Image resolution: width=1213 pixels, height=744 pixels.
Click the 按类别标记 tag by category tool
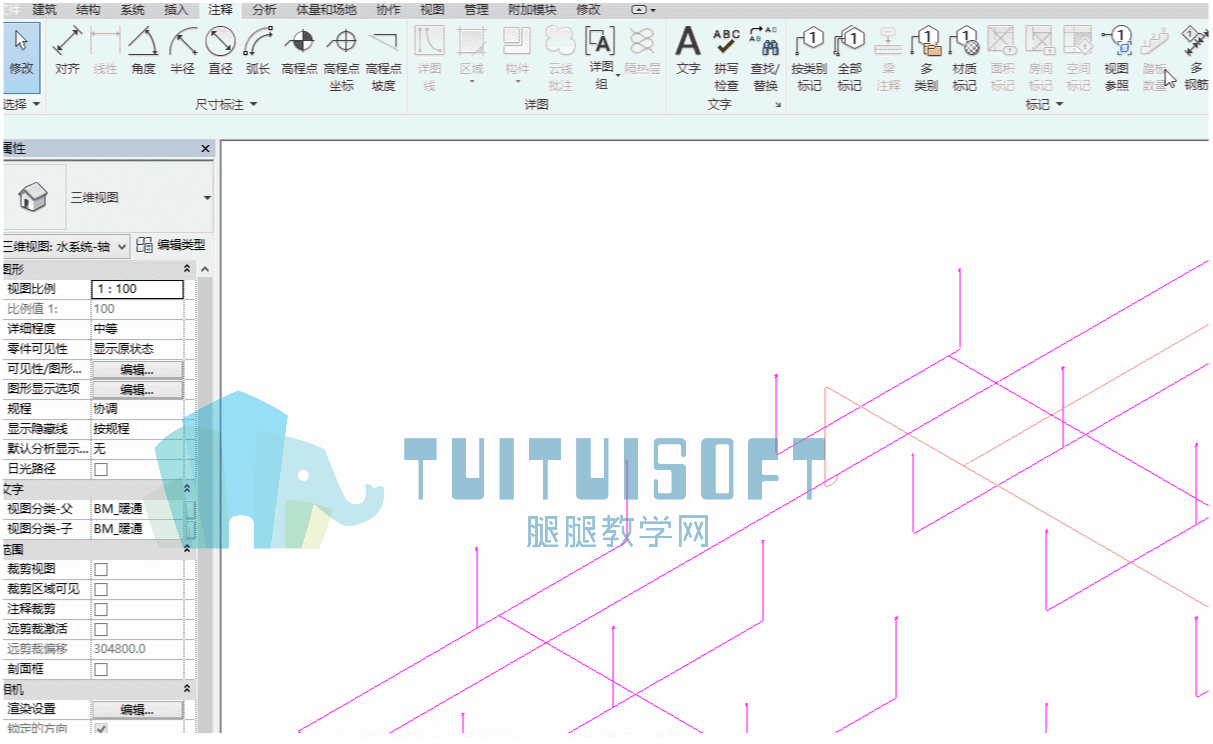pyautogui.click(x=809, y=59)
